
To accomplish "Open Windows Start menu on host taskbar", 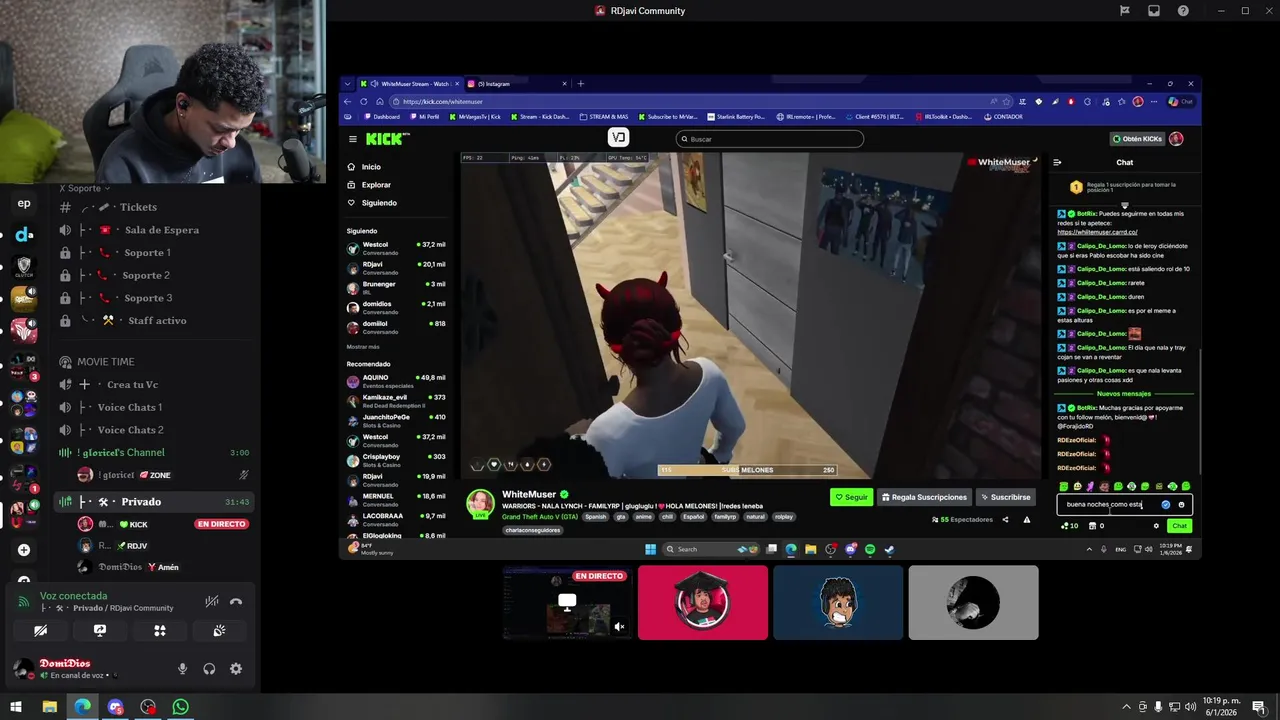I will point(16,707).
